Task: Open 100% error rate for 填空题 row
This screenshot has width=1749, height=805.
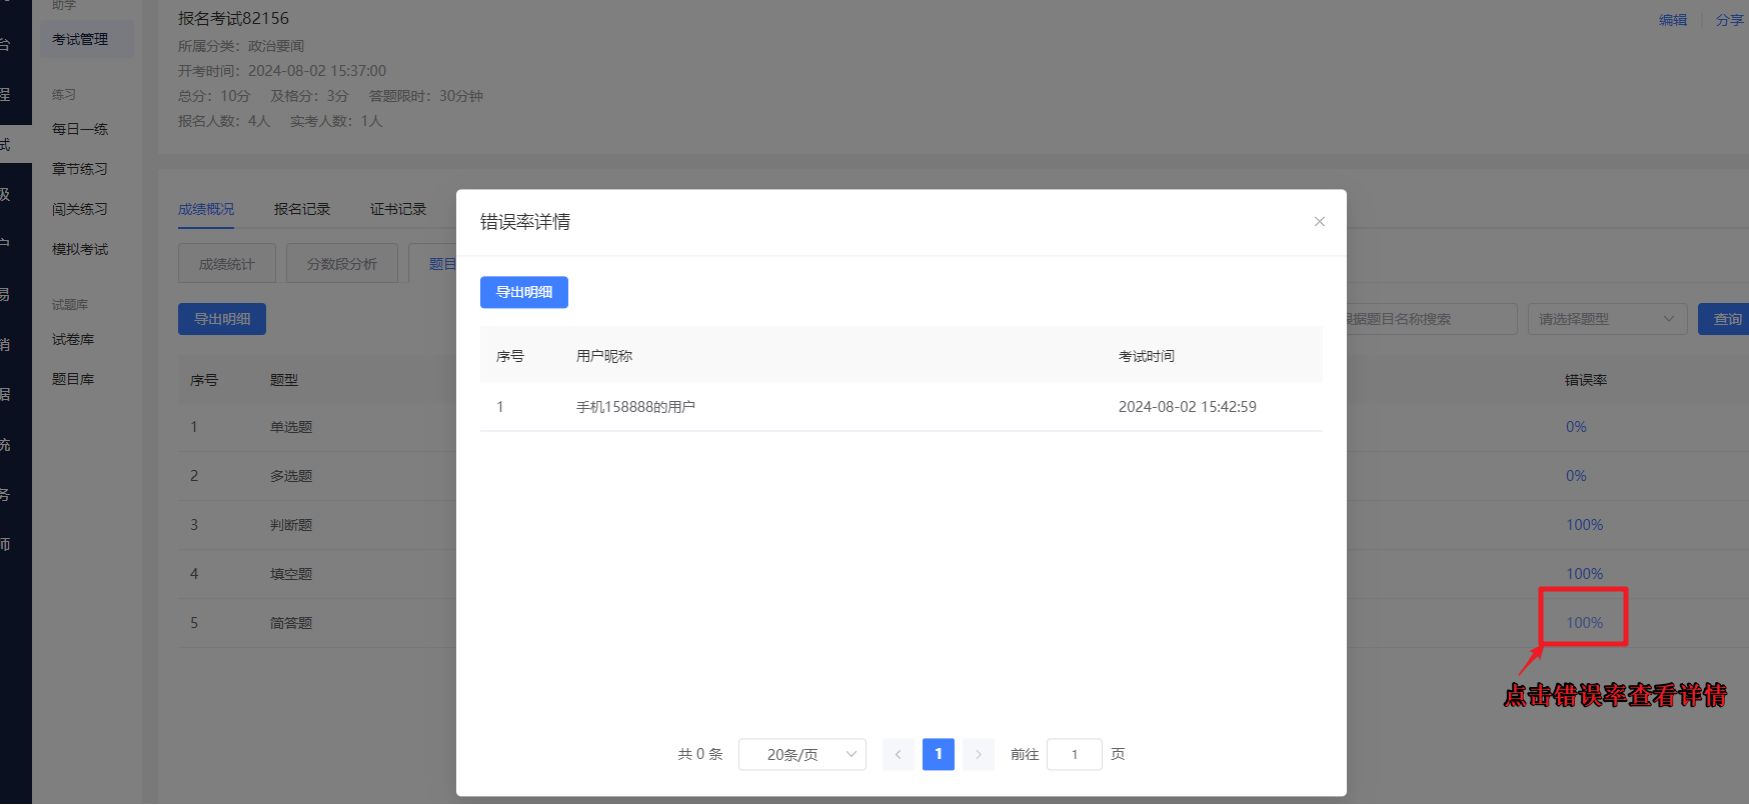Action: click(1584, 574)
